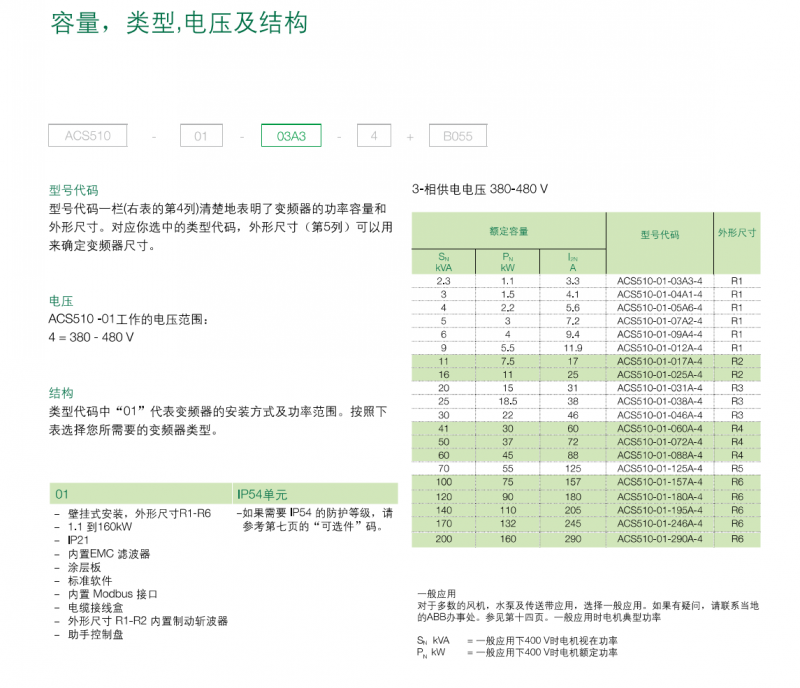Click model ACS510-01-05A6-4 in table
This screenshot has width=800, height=688.
[659, 308]
